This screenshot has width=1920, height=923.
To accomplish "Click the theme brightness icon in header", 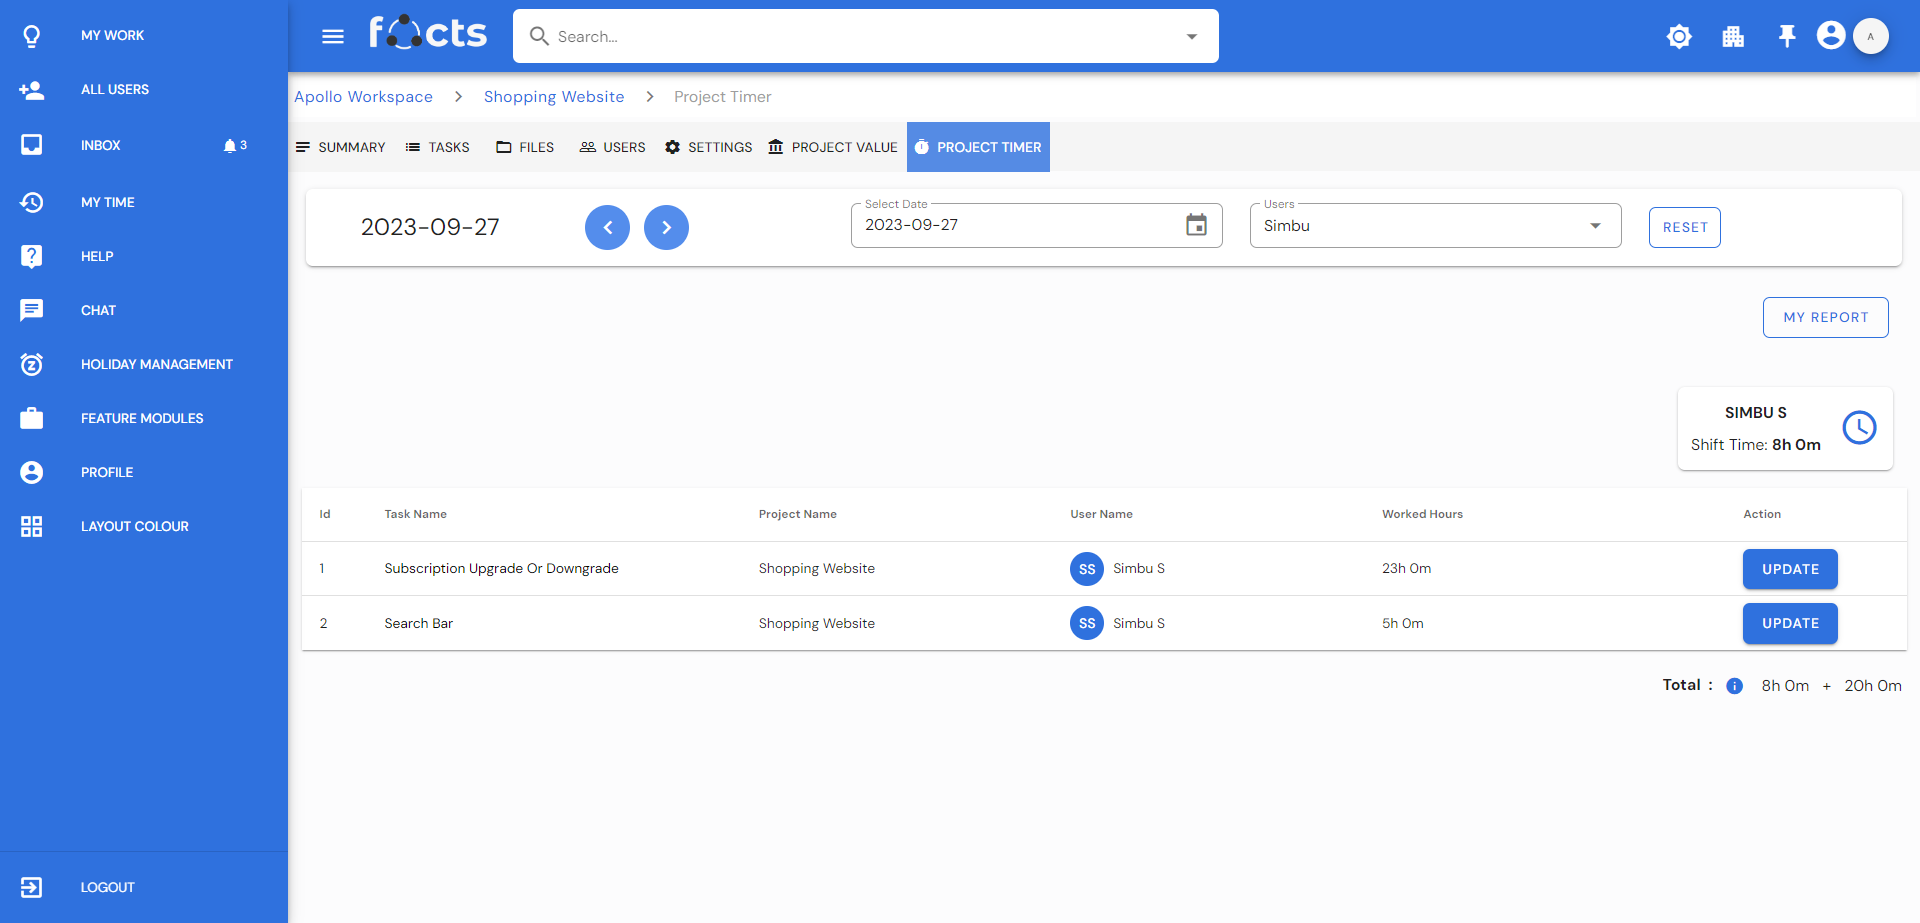I will pyautogui.click(x=1679, y=37).
